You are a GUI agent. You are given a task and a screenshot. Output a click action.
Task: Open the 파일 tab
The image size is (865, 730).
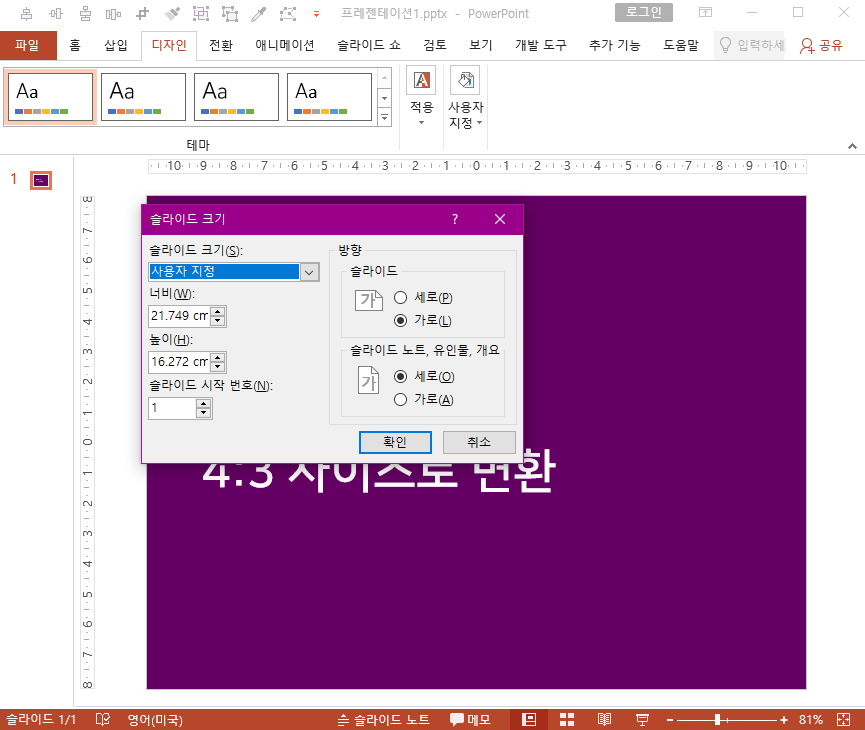tap(28, 45)
